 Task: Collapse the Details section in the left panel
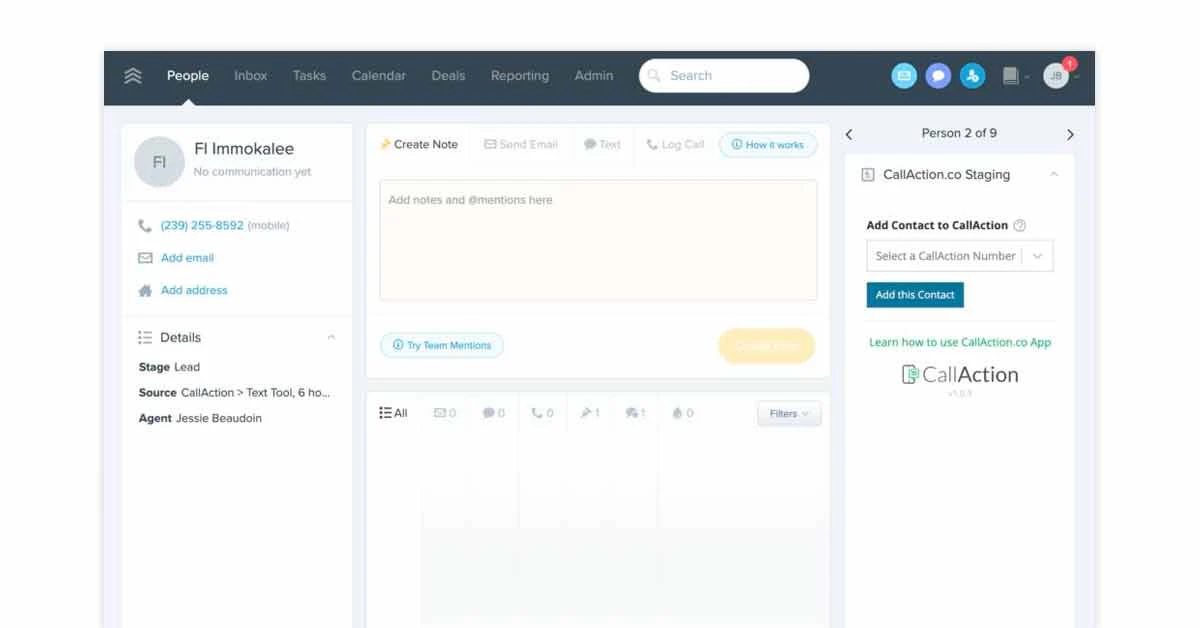pyautogui.click(x=330, y=337)
